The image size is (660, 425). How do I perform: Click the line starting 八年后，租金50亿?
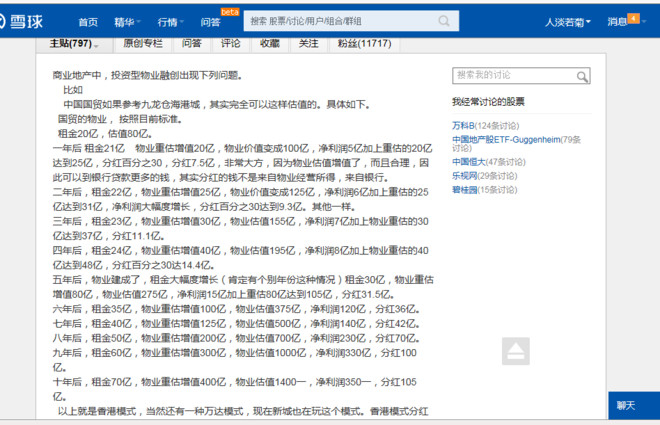point(236,338)
